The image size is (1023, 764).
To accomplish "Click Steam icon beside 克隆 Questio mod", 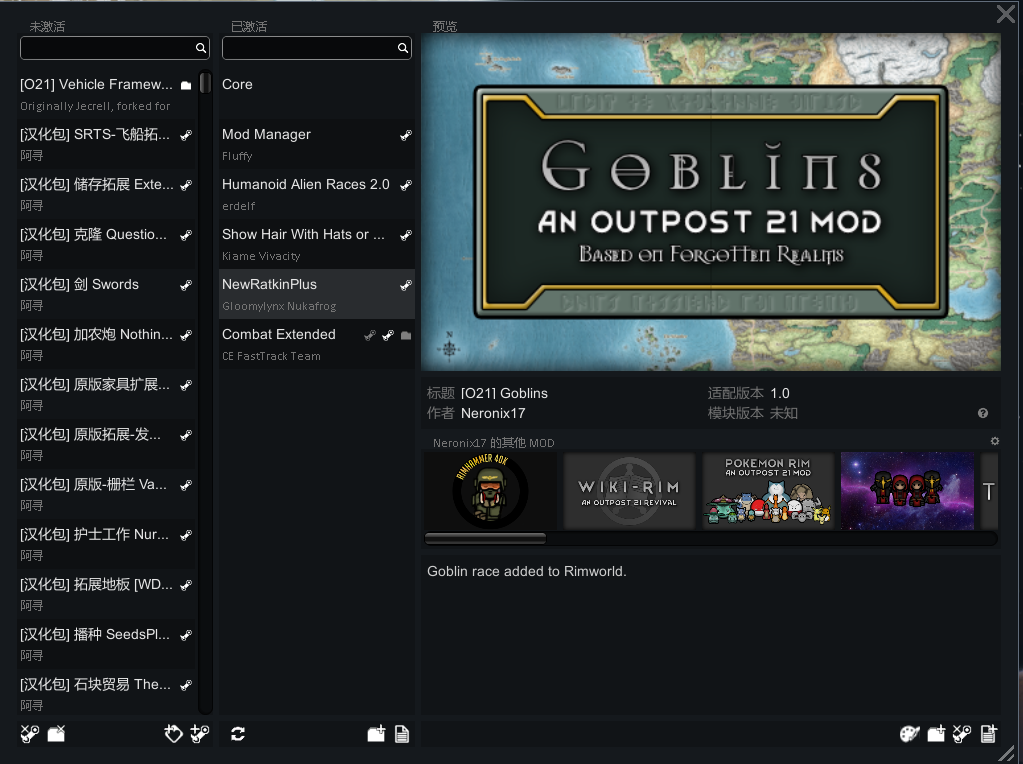I will click(186, 235).
